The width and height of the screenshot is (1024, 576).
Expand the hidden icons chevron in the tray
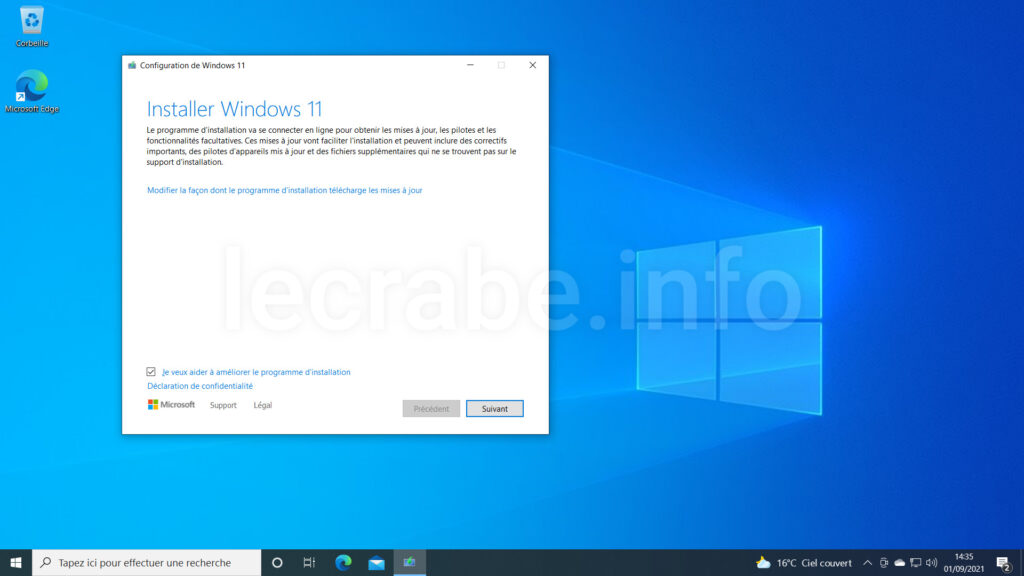point(868,562)
